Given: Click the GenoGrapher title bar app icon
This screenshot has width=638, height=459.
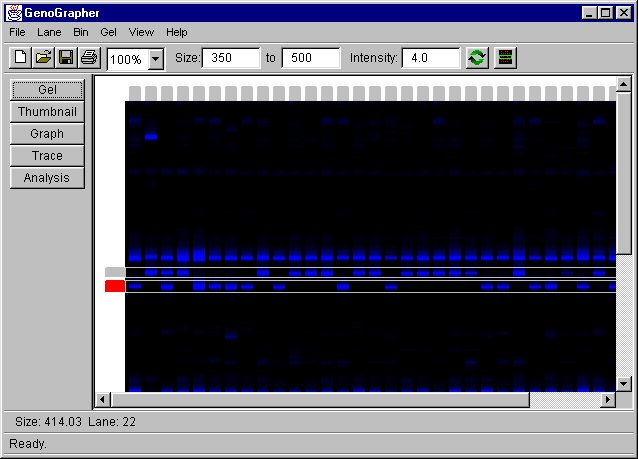Looking at the screenshot, I should (x=13, y=13).
